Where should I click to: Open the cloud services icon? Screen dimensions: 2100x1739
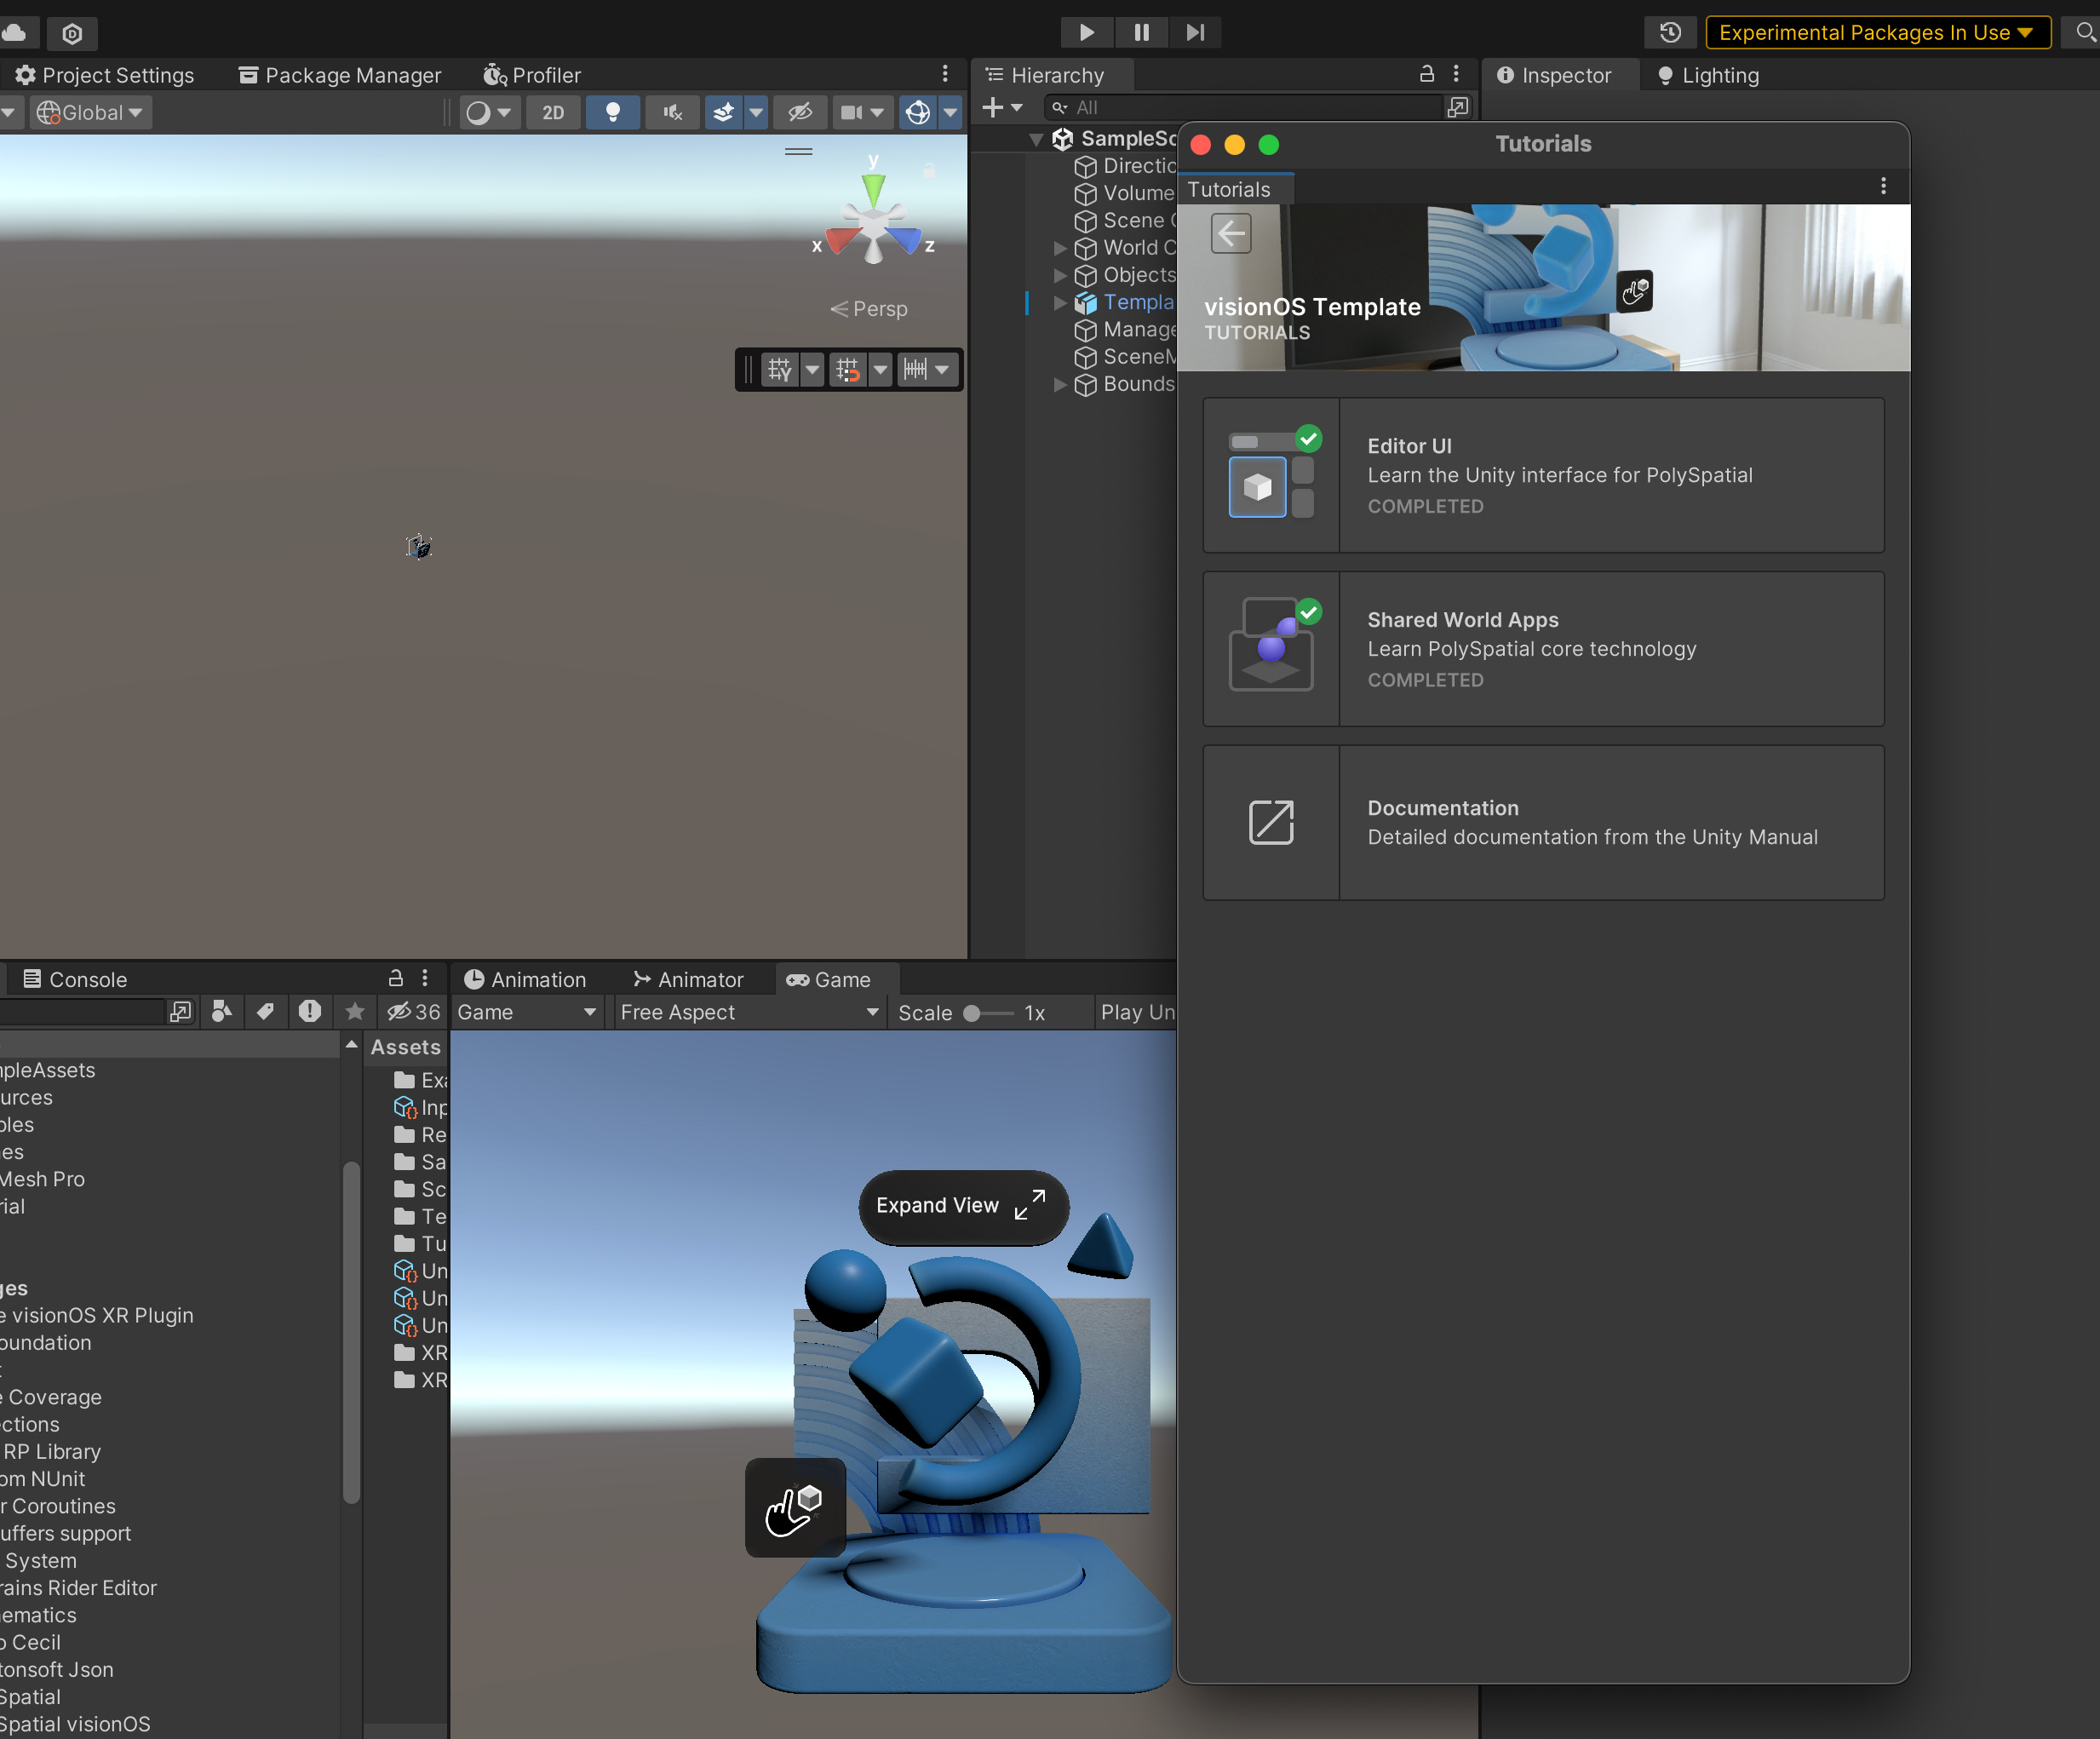click(15, 32)
